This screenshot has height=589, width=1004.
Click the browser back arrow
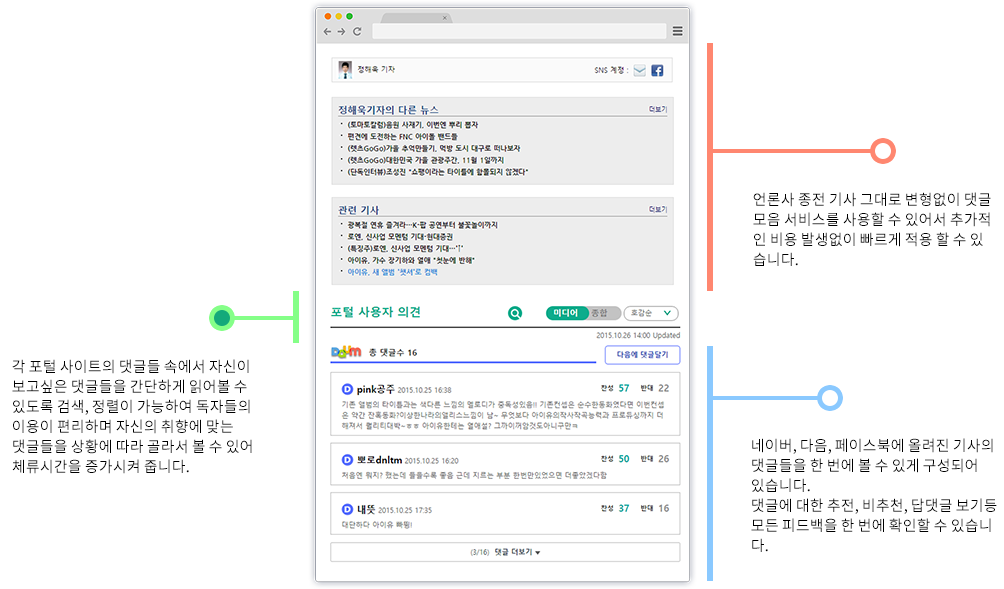327,32
